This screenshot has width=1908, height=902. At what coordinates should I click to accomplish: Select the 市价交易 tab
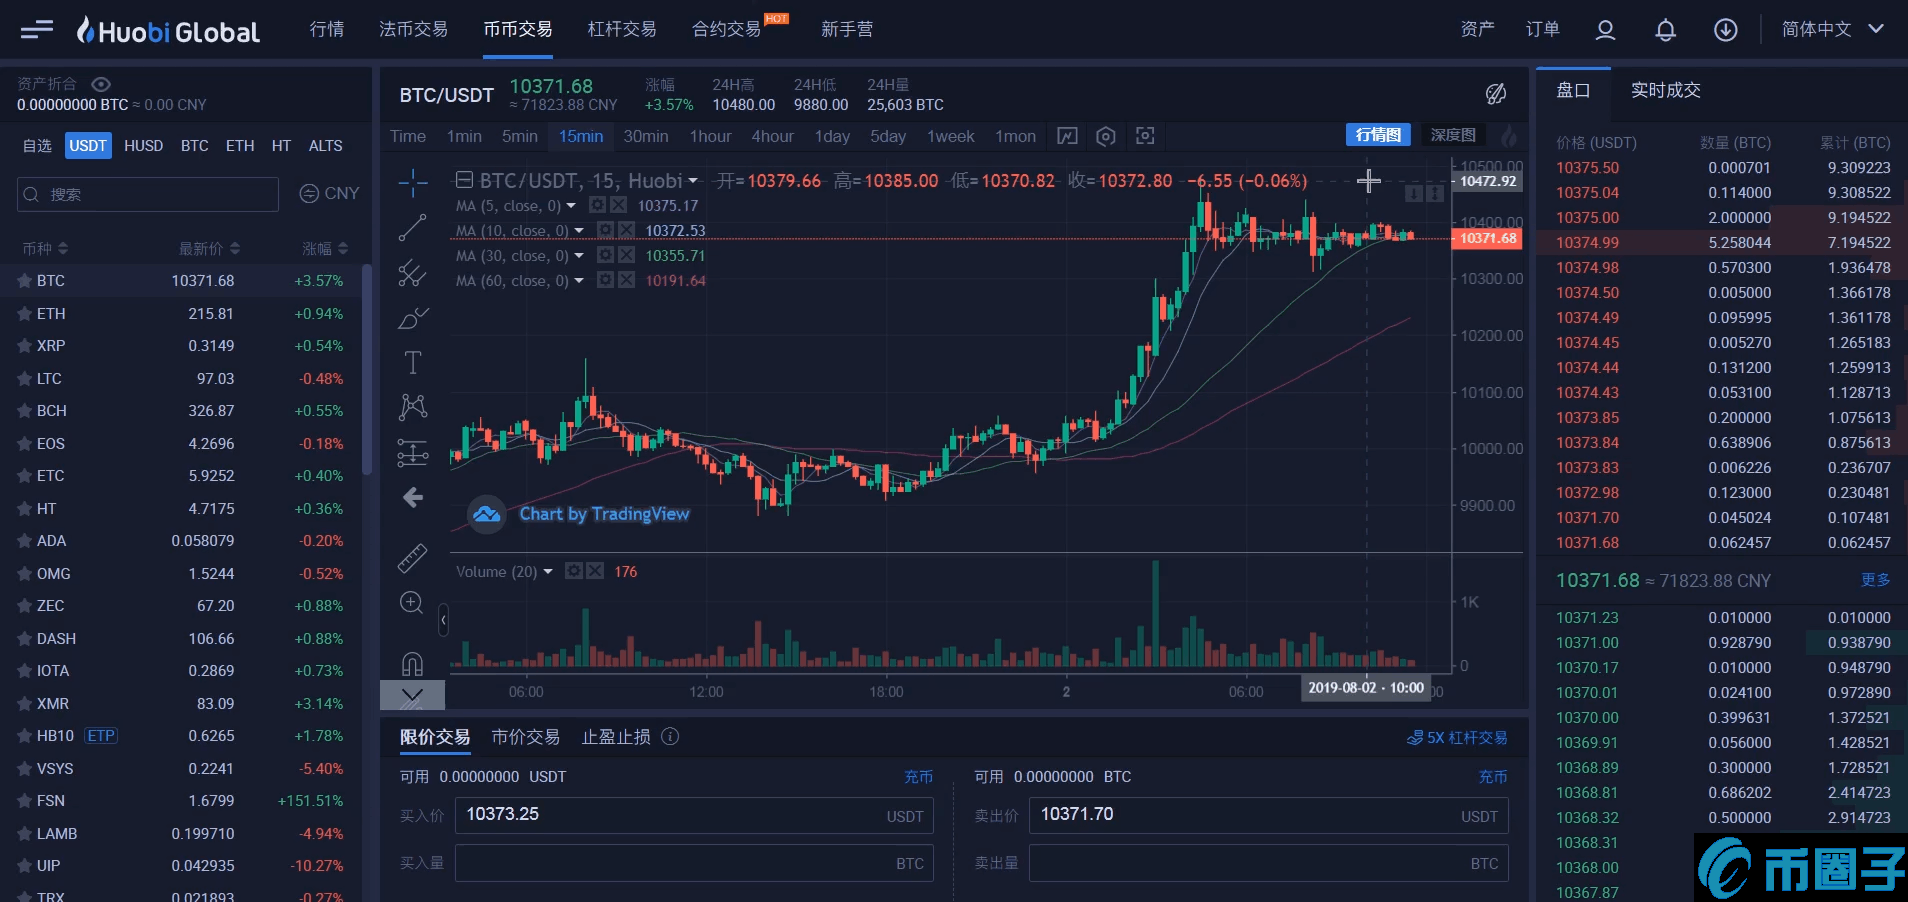pyautogui.click(x=525, y=737)
